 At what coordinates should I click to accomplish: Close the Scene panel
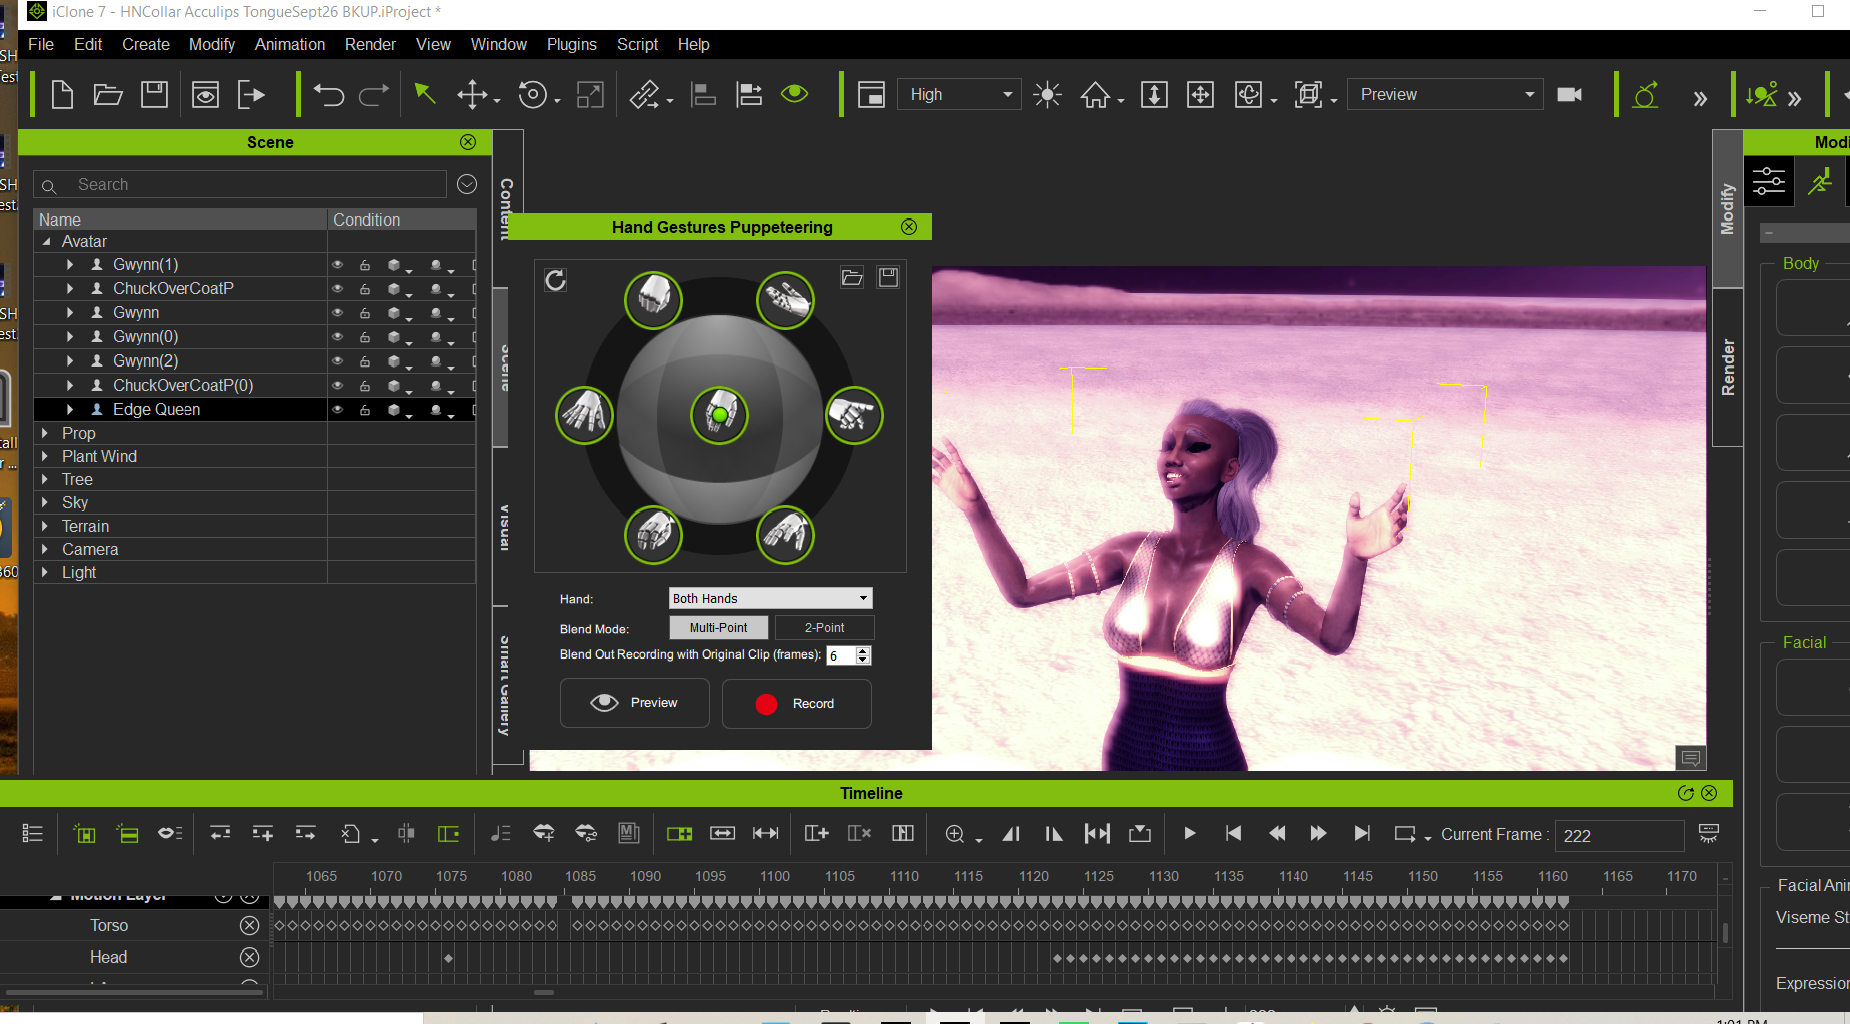coord(468,142)
